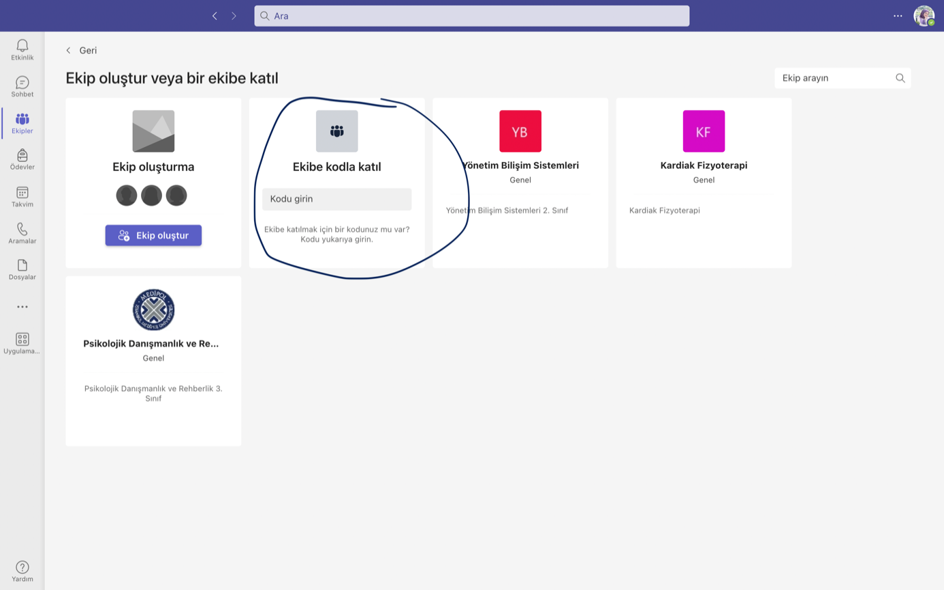Open profile avatar menu

924,16
